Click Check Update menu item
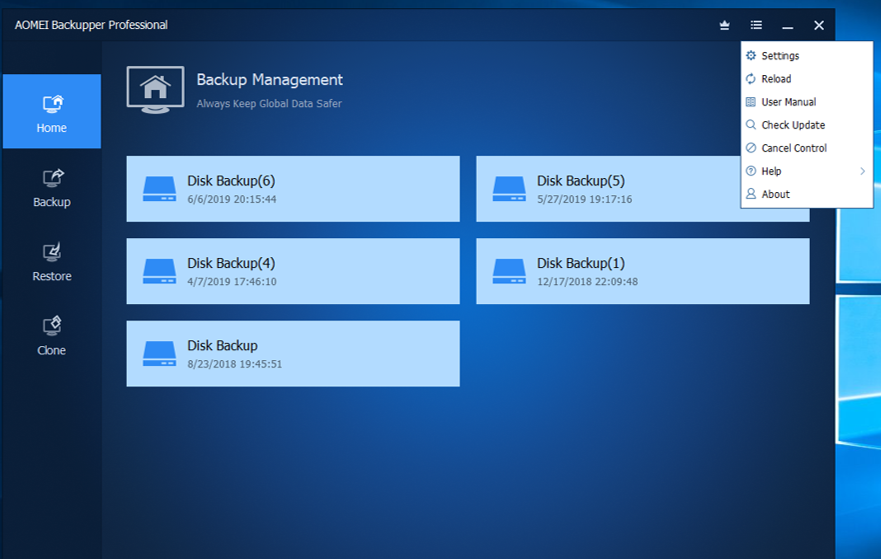Viewport: 881px width, 559px height. pyautogui.click(x=792, y=125)
